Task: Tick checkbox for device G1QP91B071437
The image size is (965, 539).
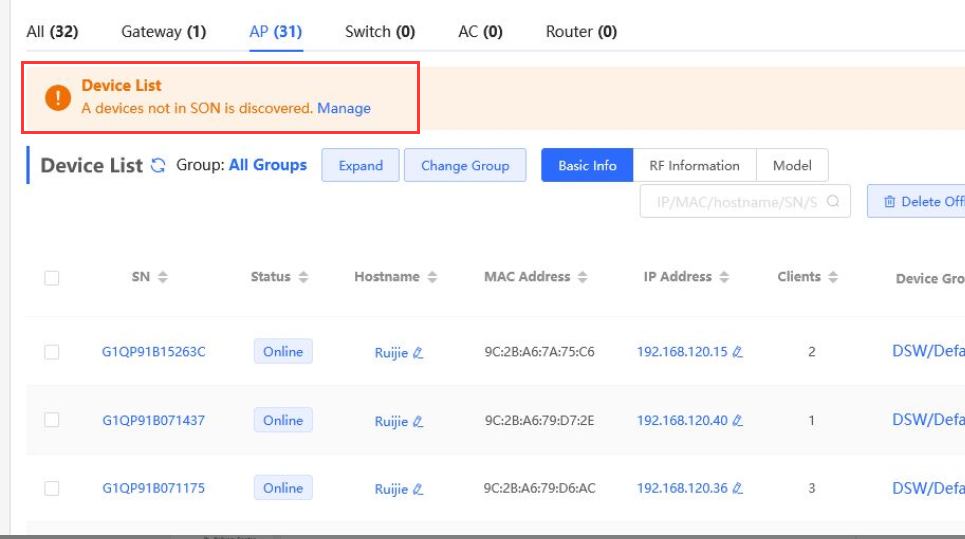Action: point(52,421)
